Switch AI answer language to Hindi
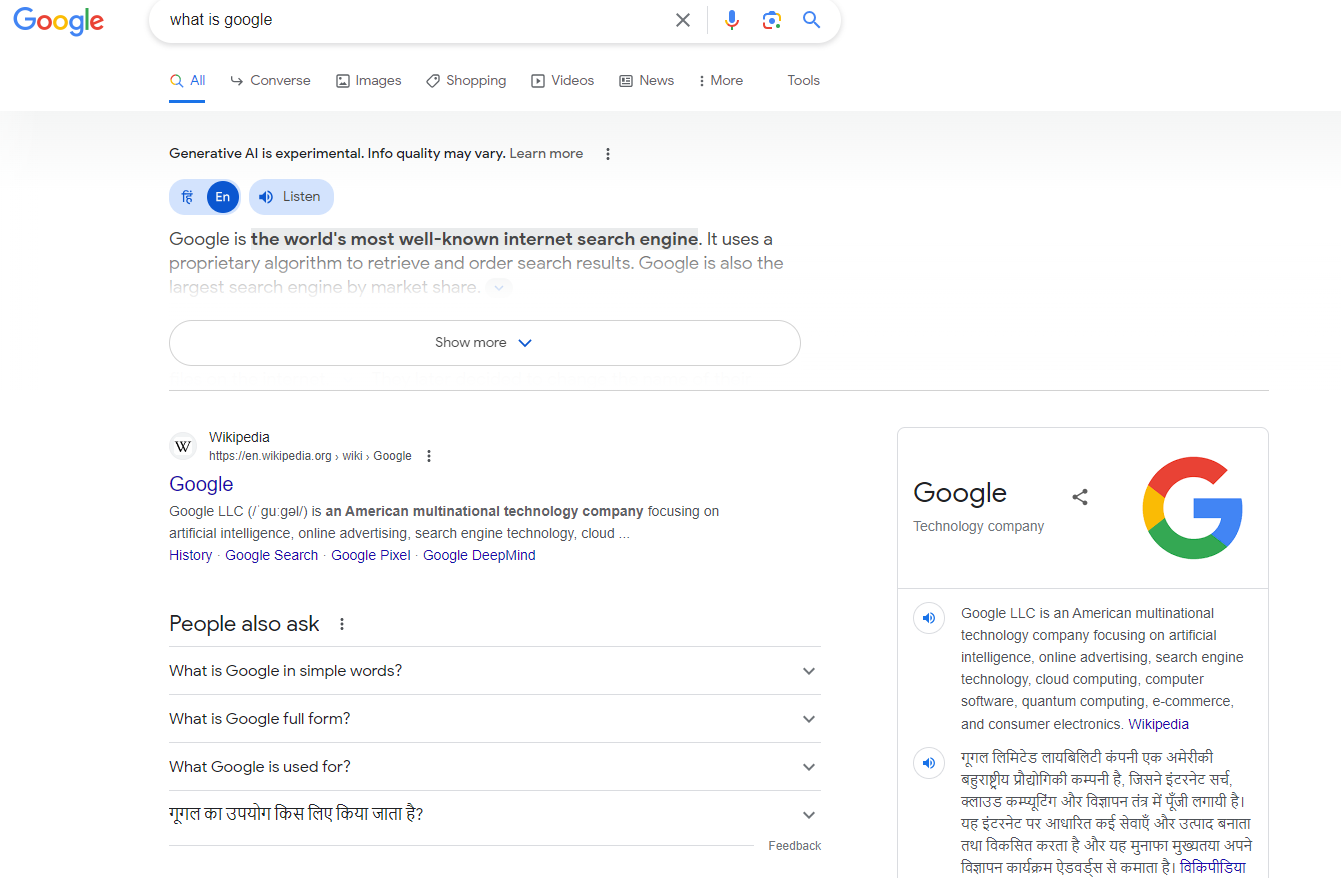 point(187,197)
